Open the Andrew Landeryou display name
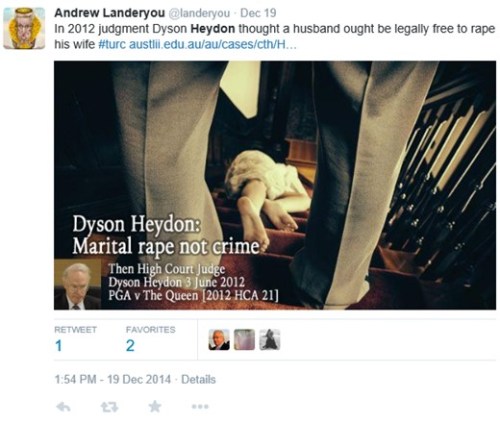500x422 pixels. click(x=109, y=13)
